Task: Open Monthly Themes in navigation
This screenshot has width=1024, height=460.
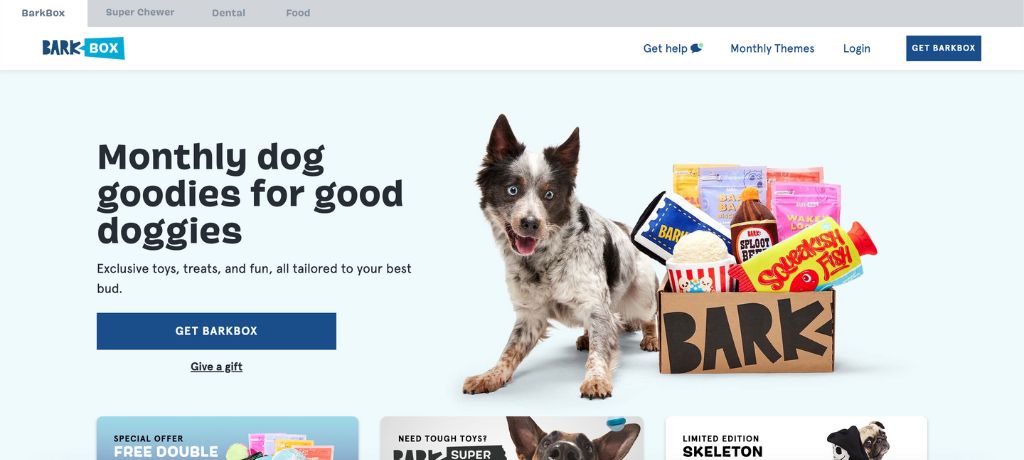Action: 772,48
